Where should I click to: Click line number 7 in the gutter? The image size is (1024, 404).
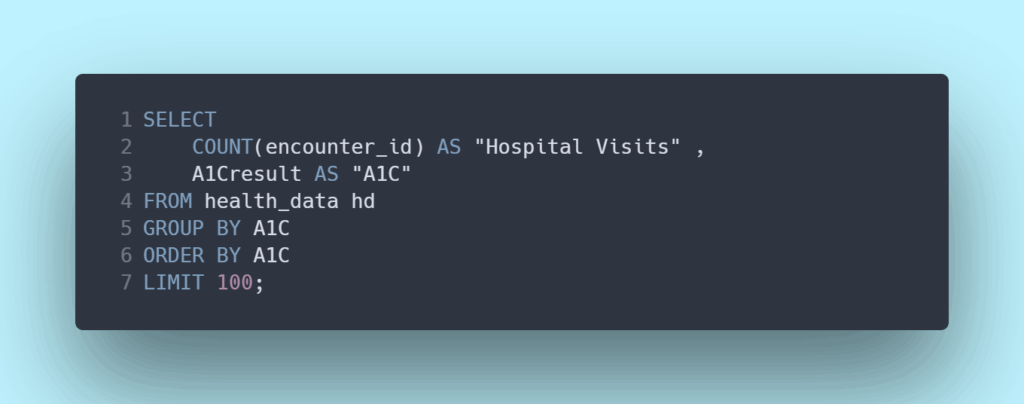[126, 282]
